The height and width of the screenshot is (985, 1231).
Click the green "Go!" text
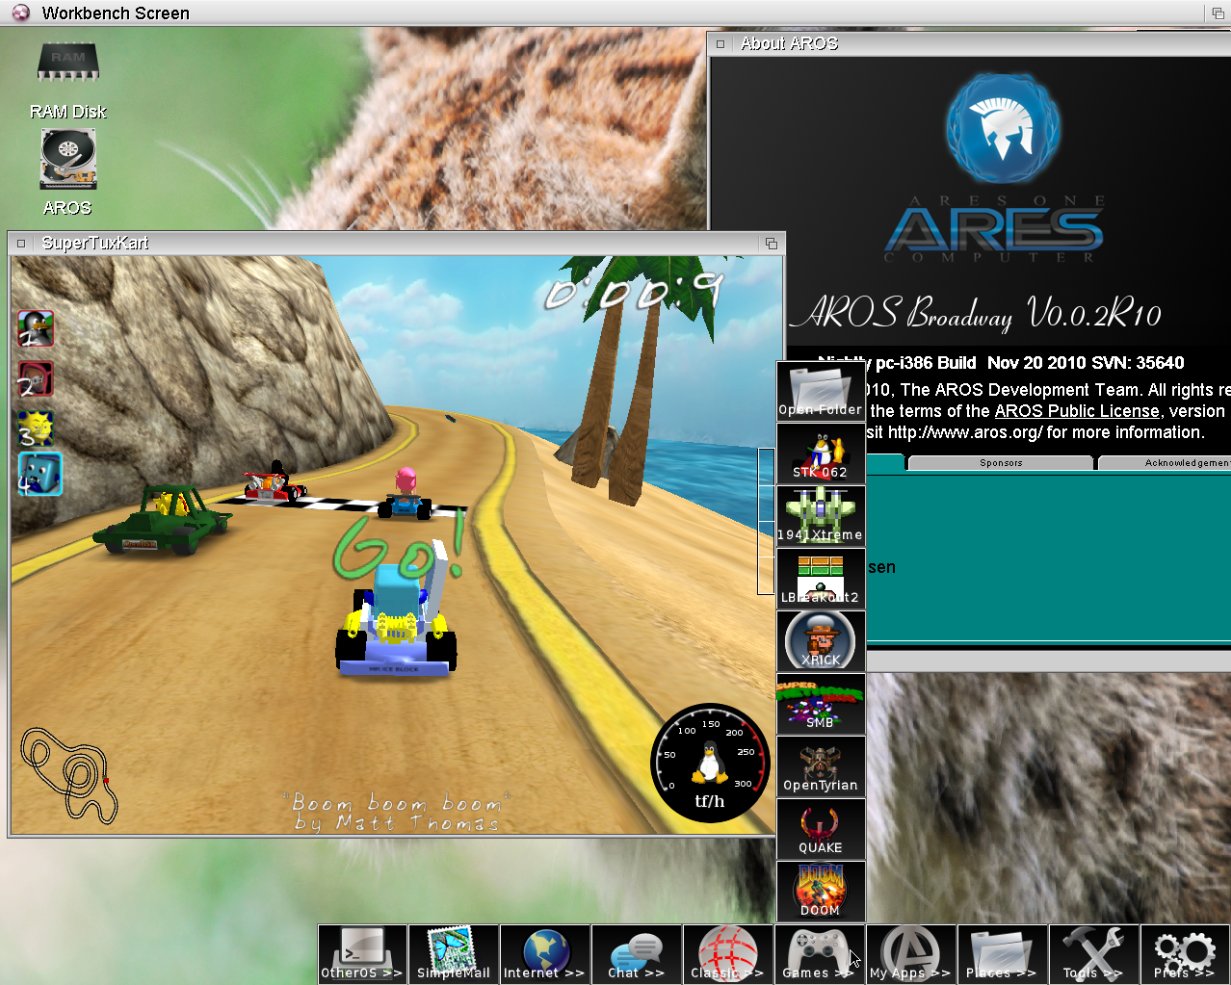coord(399,546)
